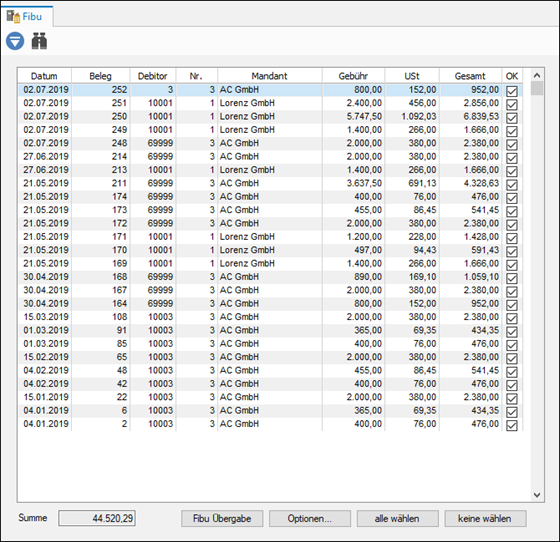Screen dimensions: 560x542
Task: Select Gesamt value 1.059,10
Action: pos(481,277)
